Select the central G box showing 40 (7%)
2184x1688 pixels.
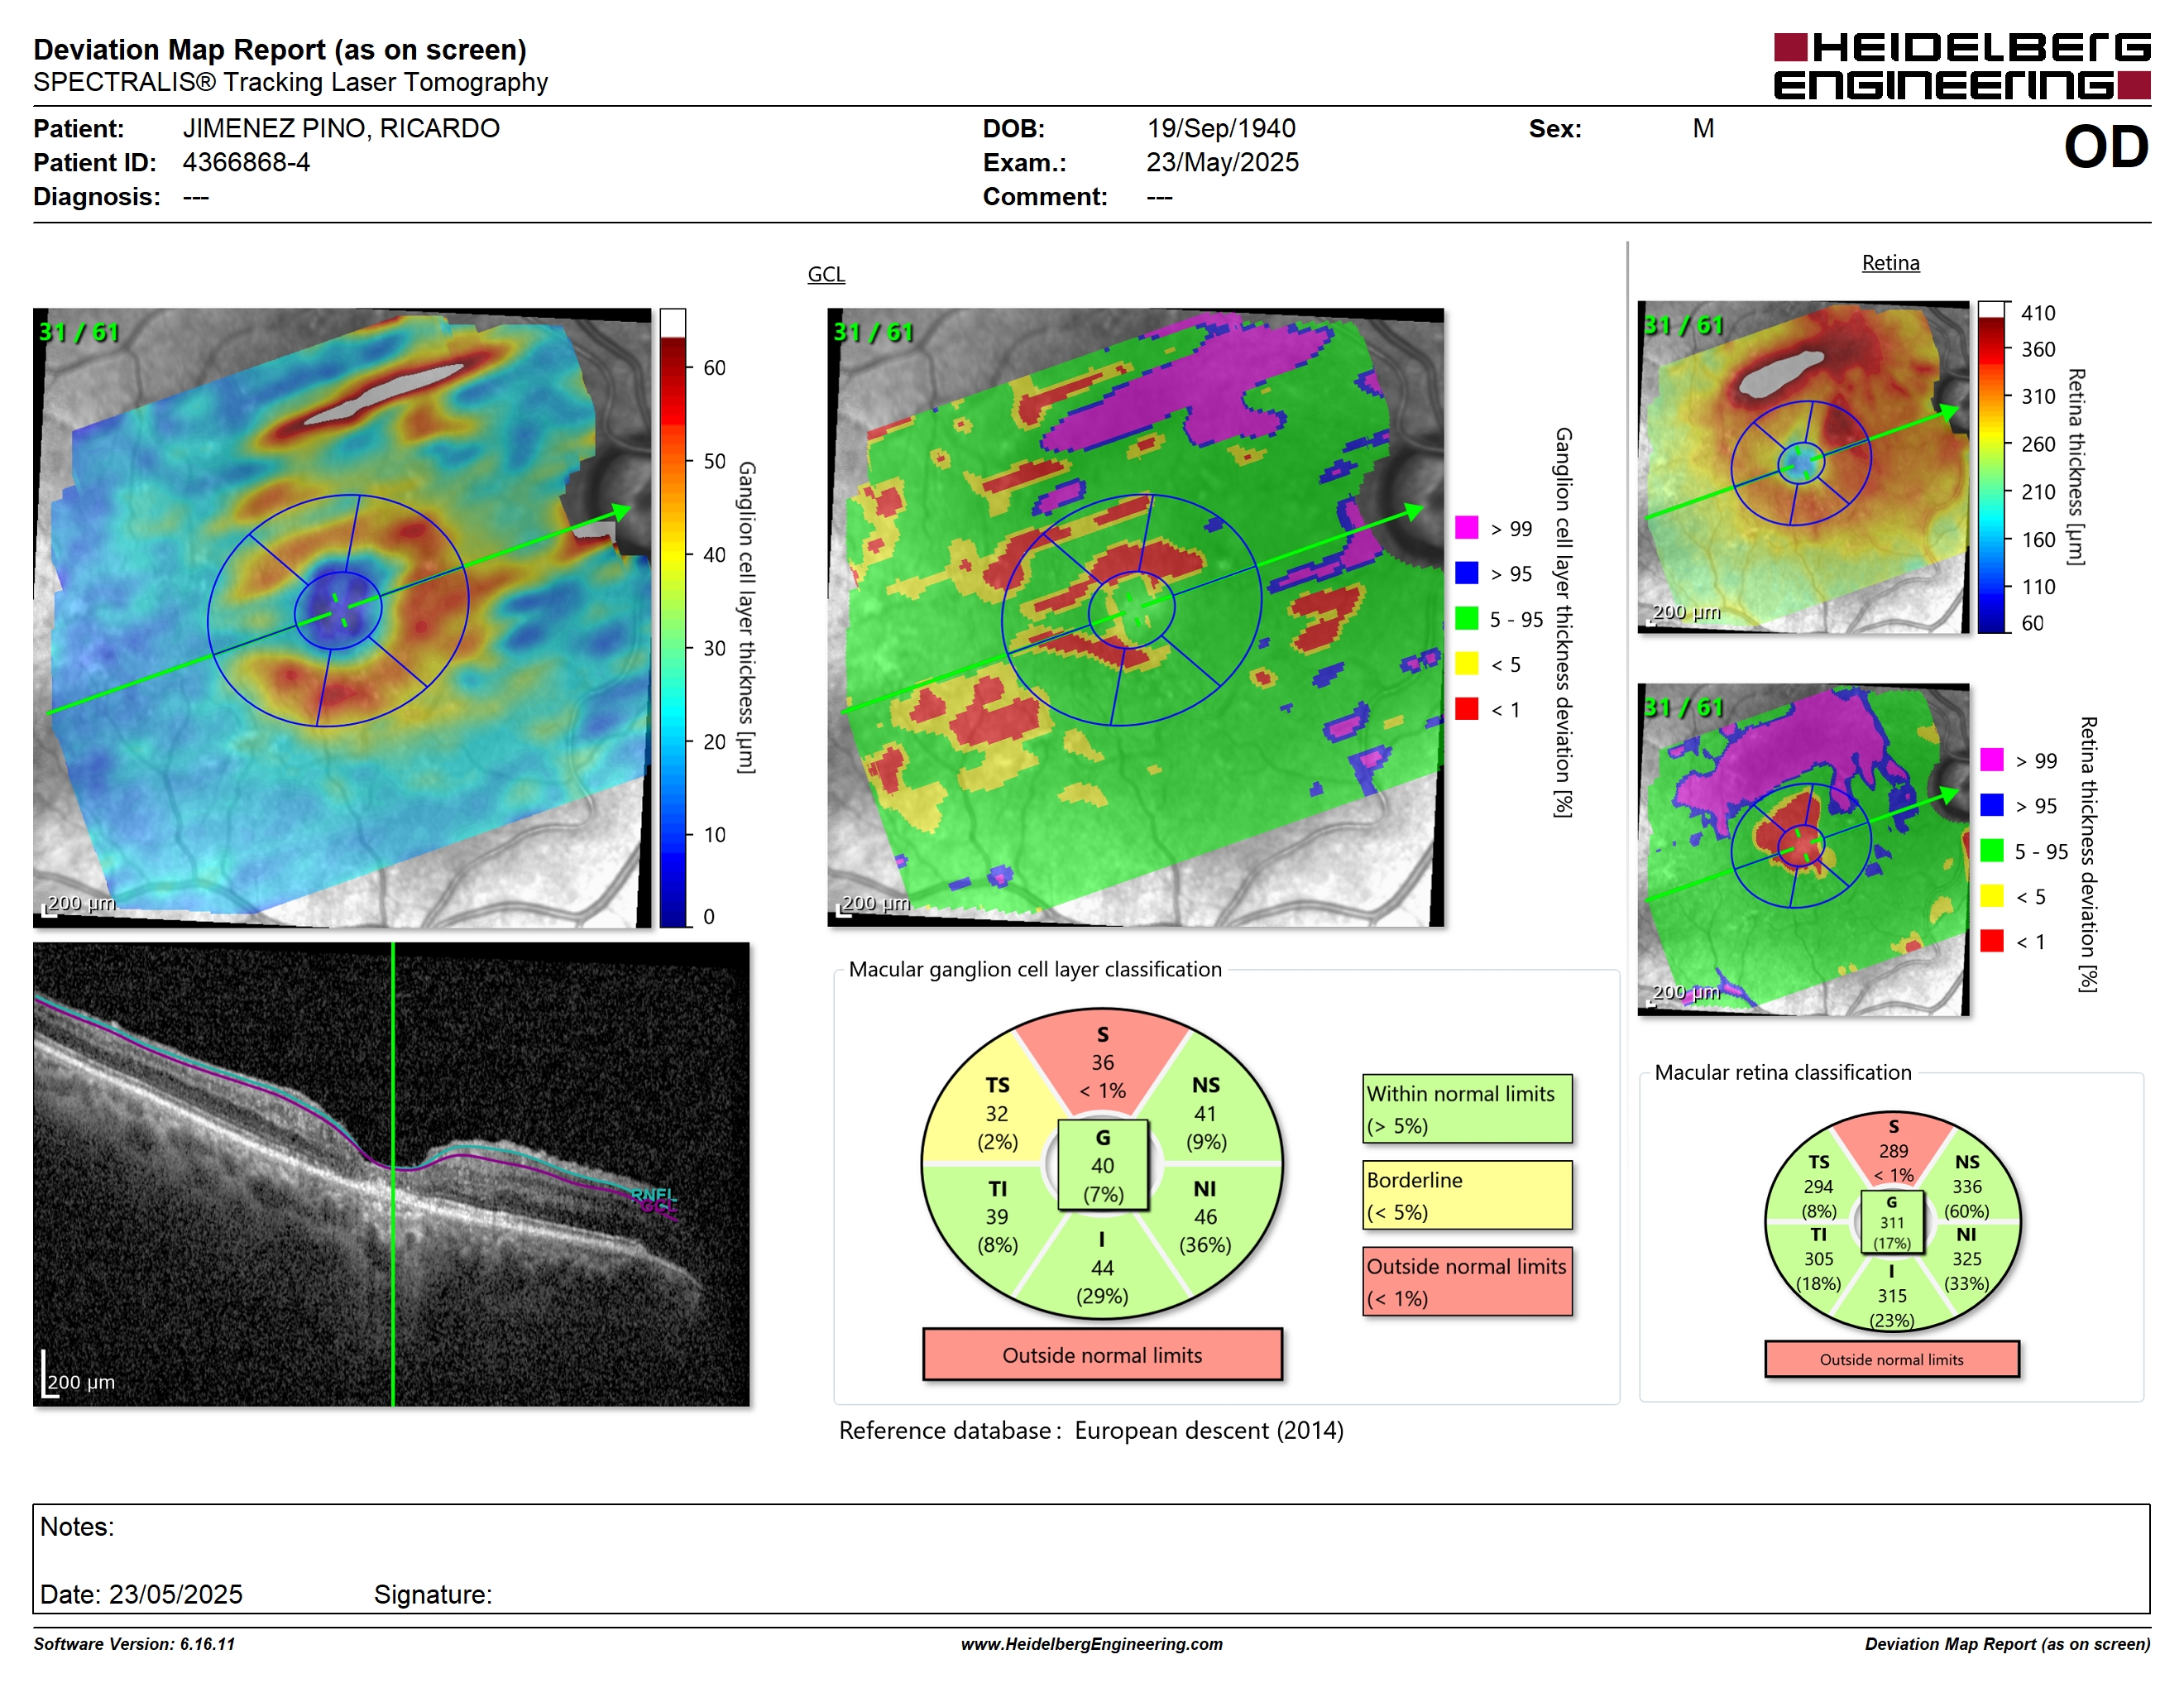tap(1102, 1165)
